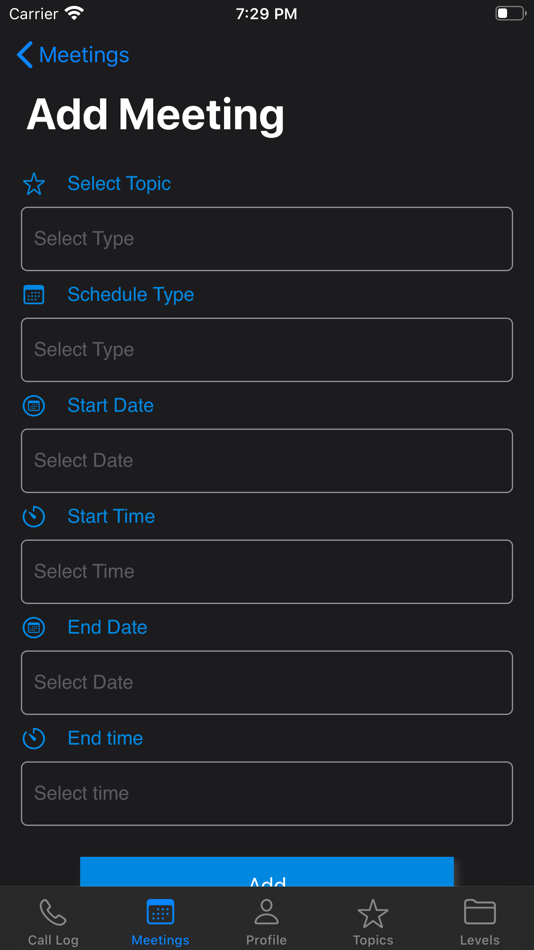The width and height of the screenshot is (534, 950).
Task: Tap the star icon beside Select Topic
Action: coord(34,184)
